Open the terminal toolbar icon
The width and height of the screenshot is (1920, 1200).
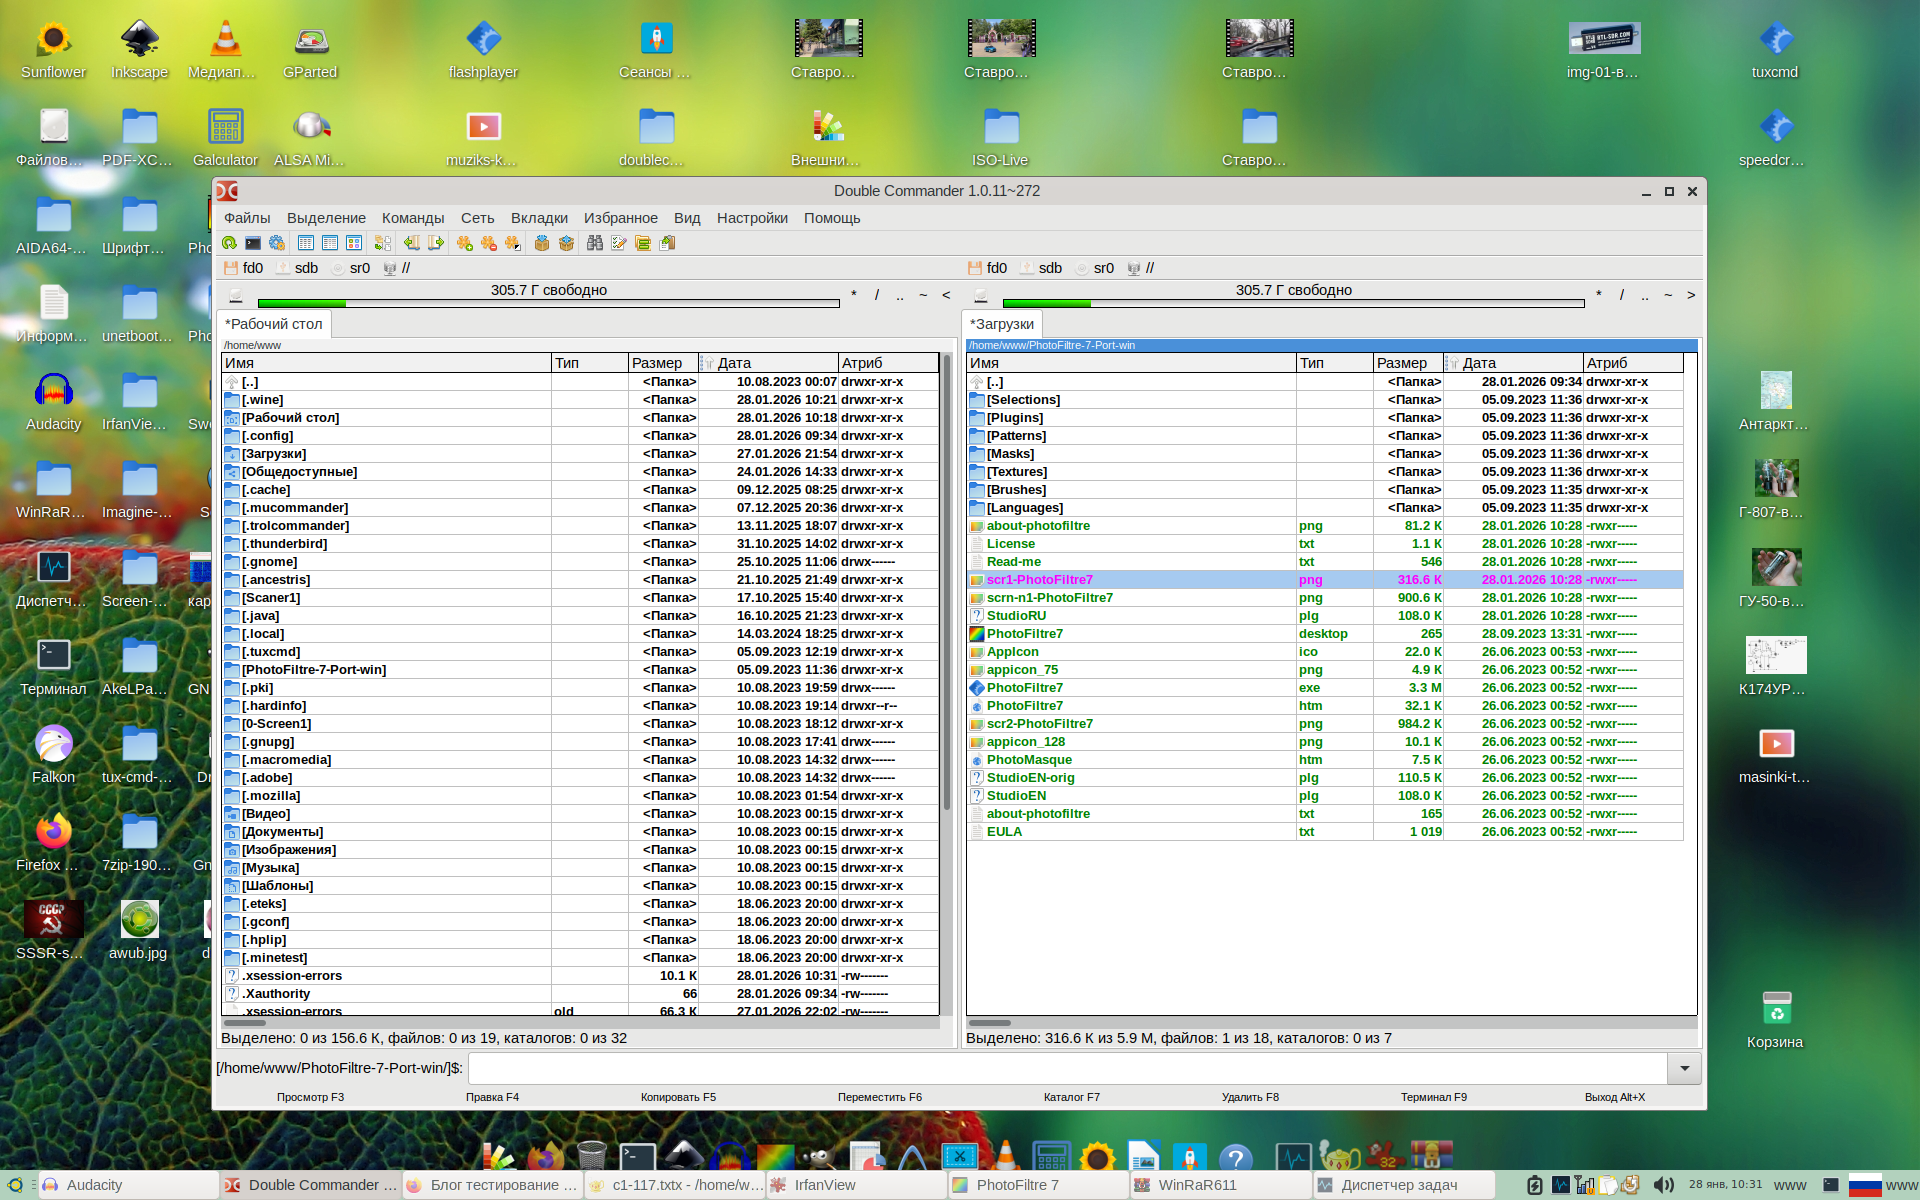click(253, 243)
